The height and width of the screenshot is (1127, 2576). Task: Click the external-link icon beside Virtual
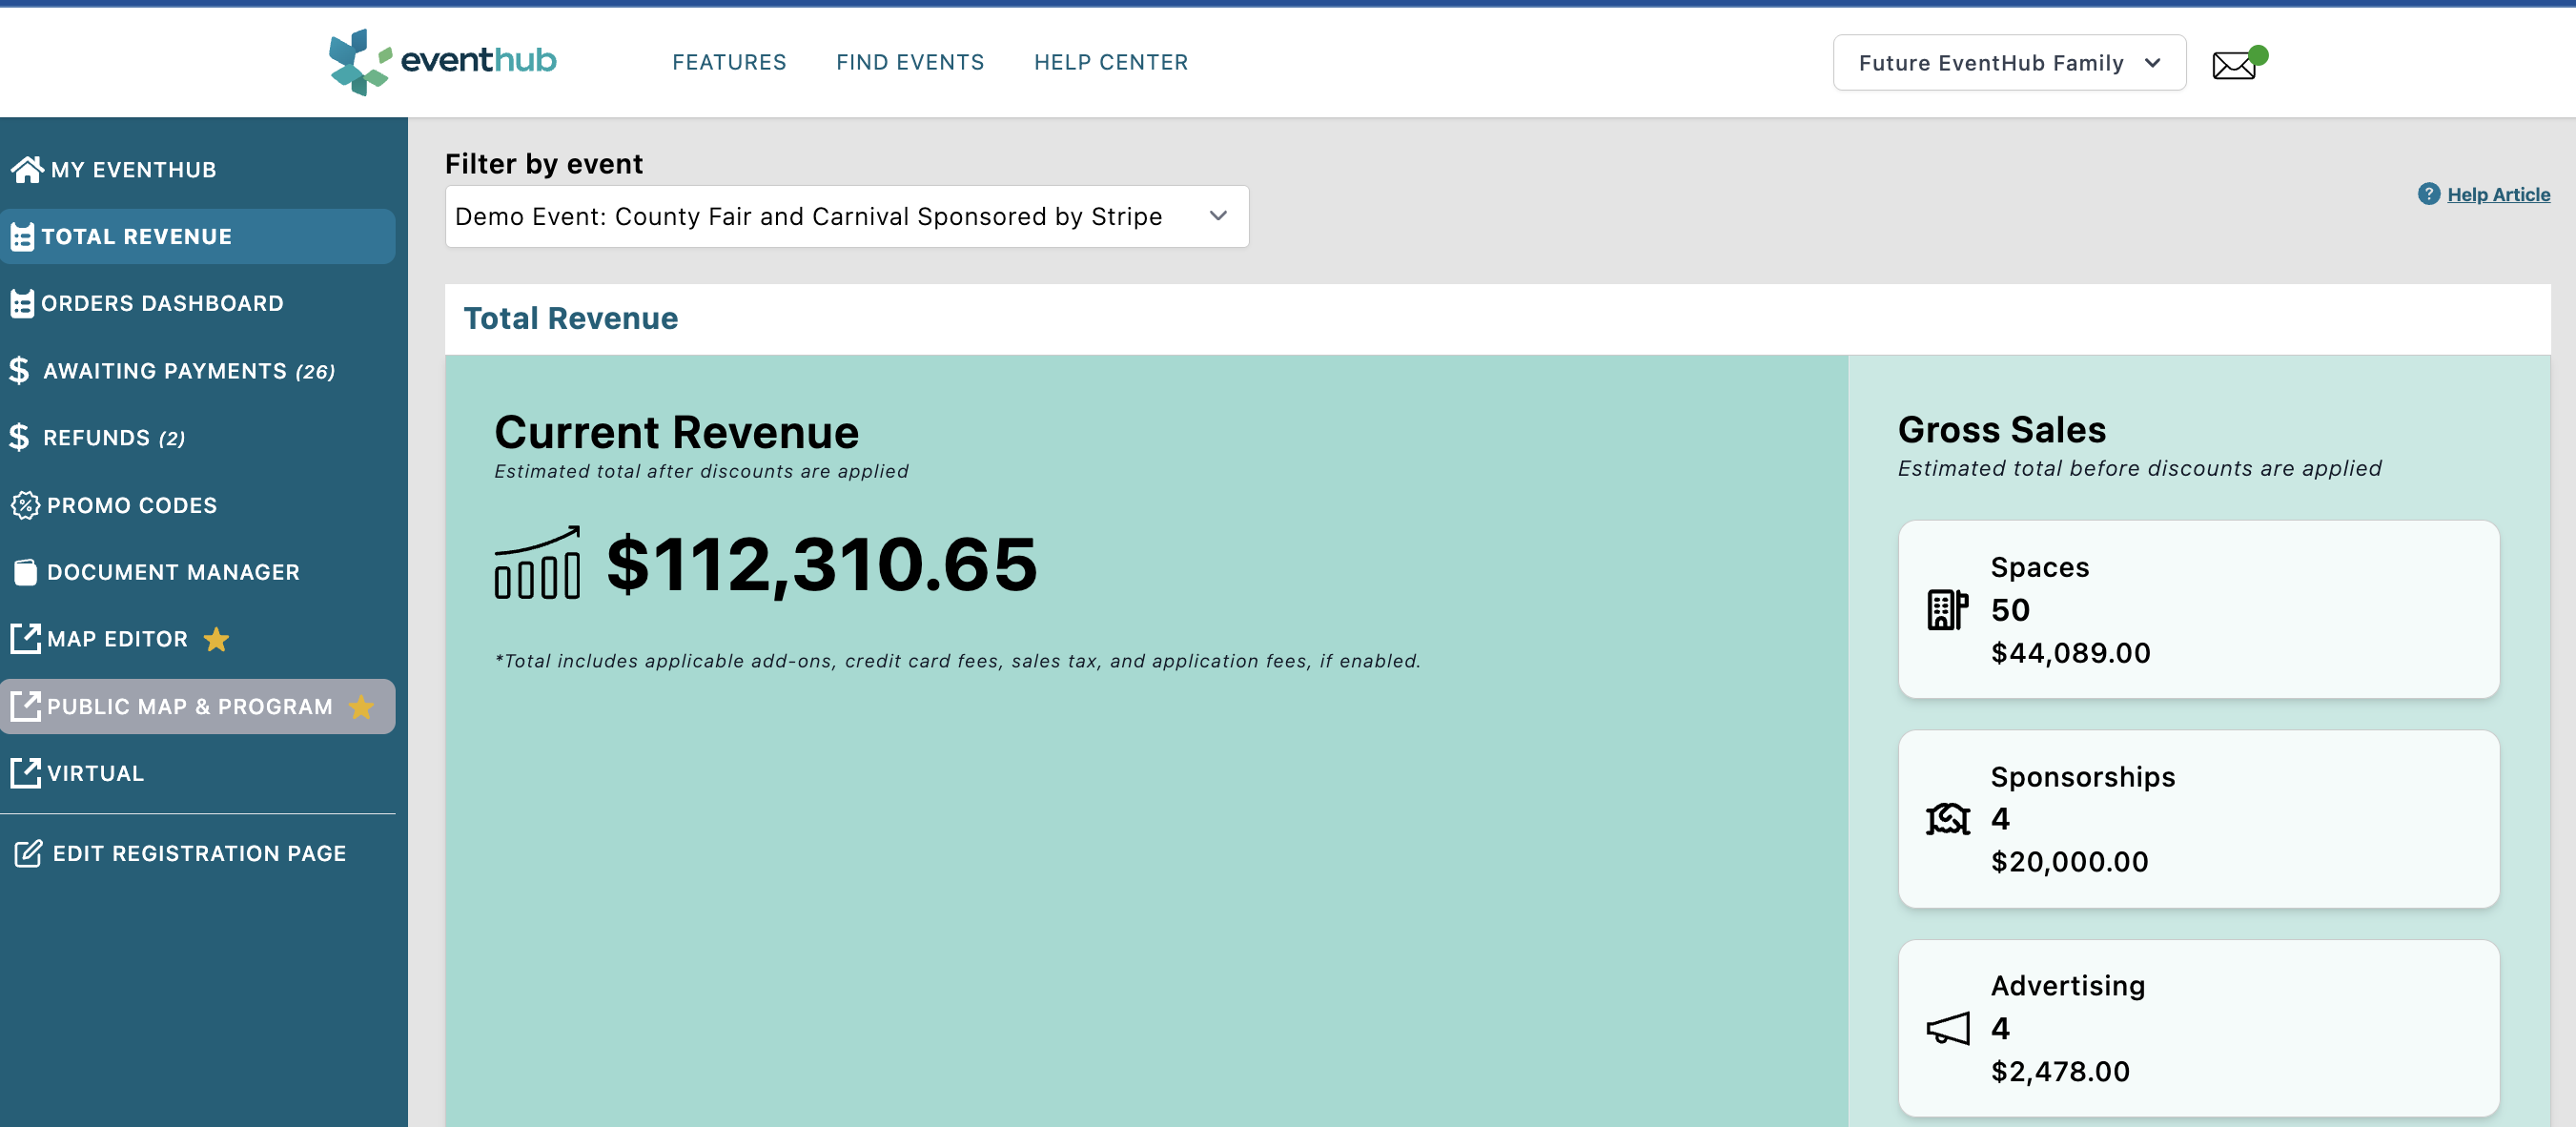[26, 772]
